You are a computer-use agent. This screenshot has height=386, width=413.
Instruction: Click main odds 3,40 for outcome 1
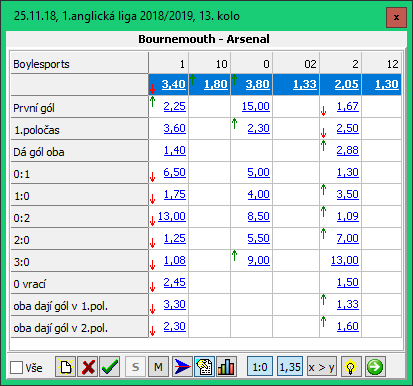click(173, 84)
